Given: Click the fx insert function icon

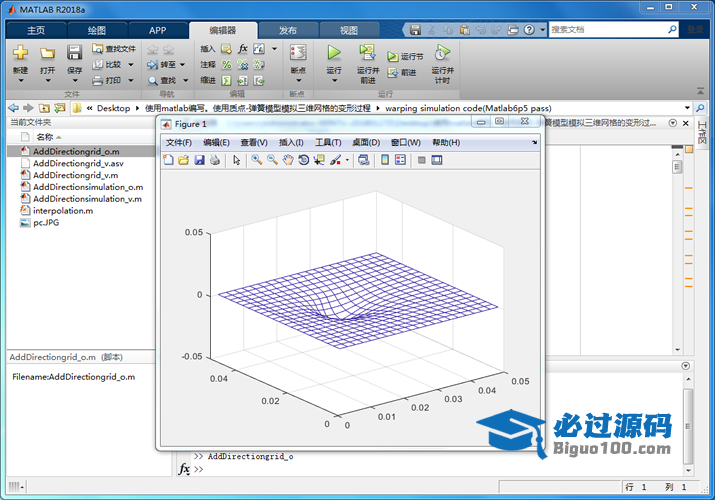Looking at the screenshot, I should coord(243,49).
